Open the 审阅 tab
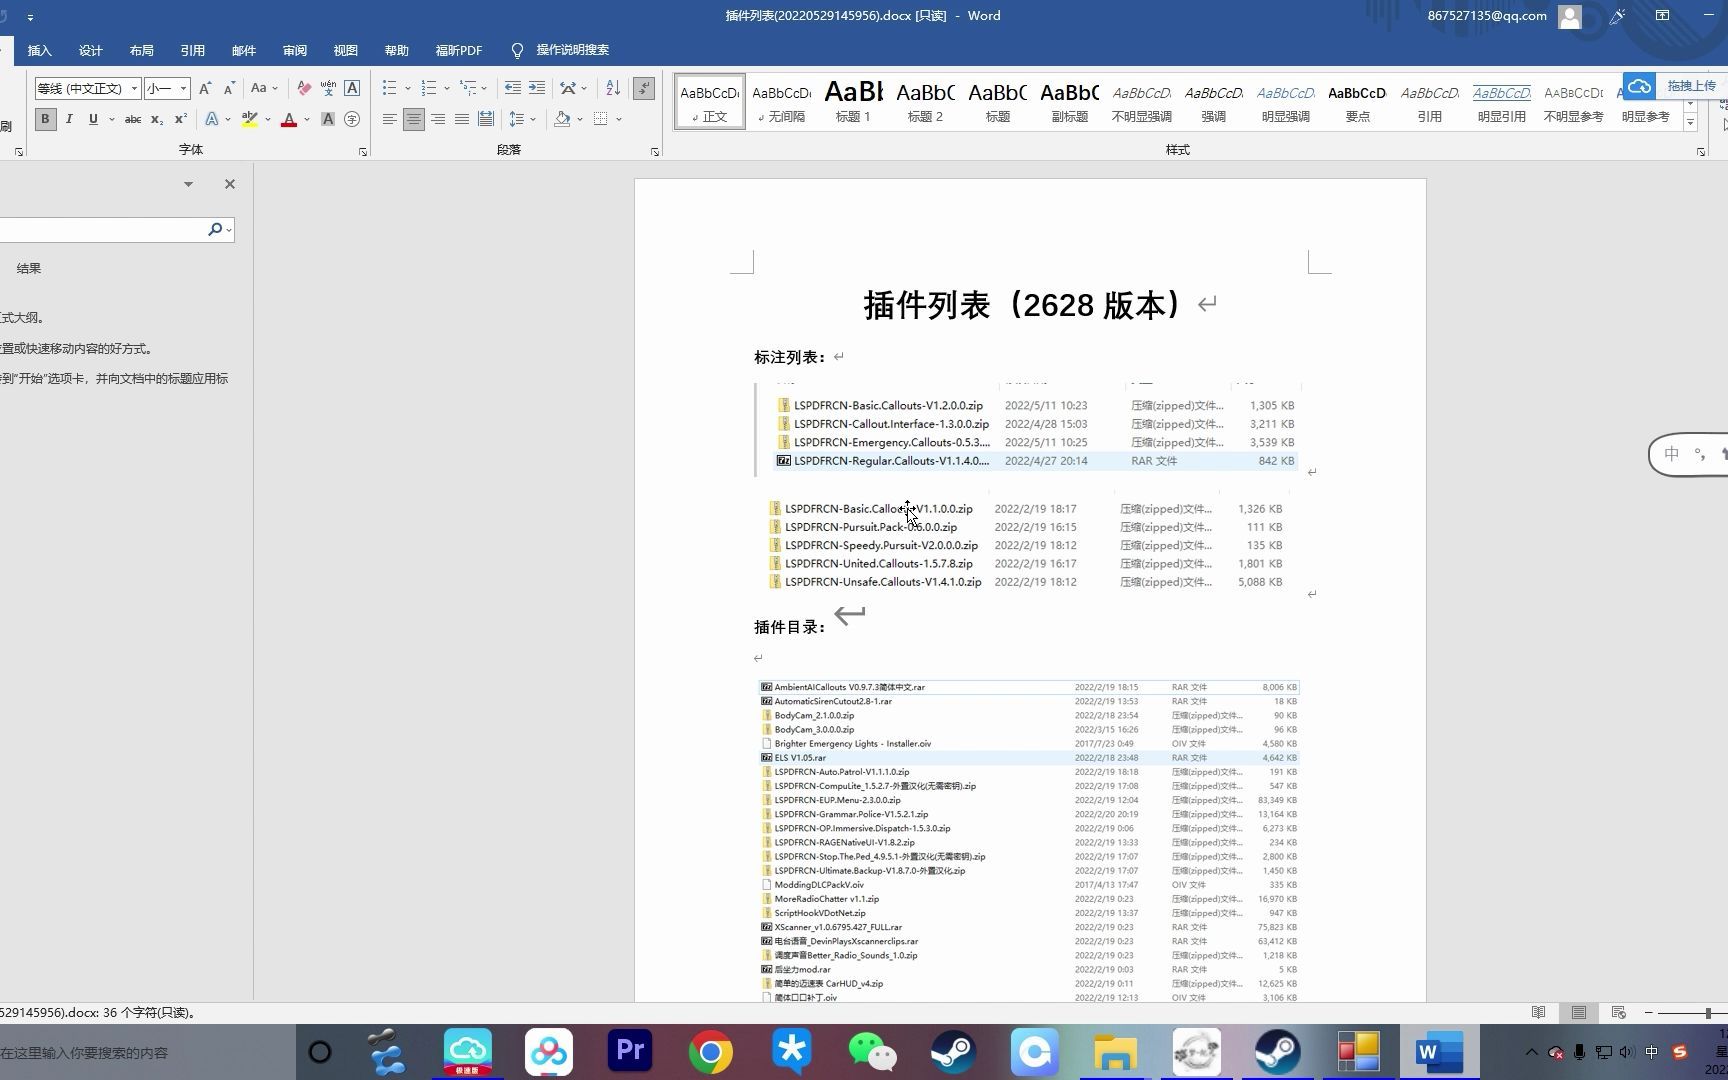The width and height of the screenshot is (1728, 1080). 295,50
